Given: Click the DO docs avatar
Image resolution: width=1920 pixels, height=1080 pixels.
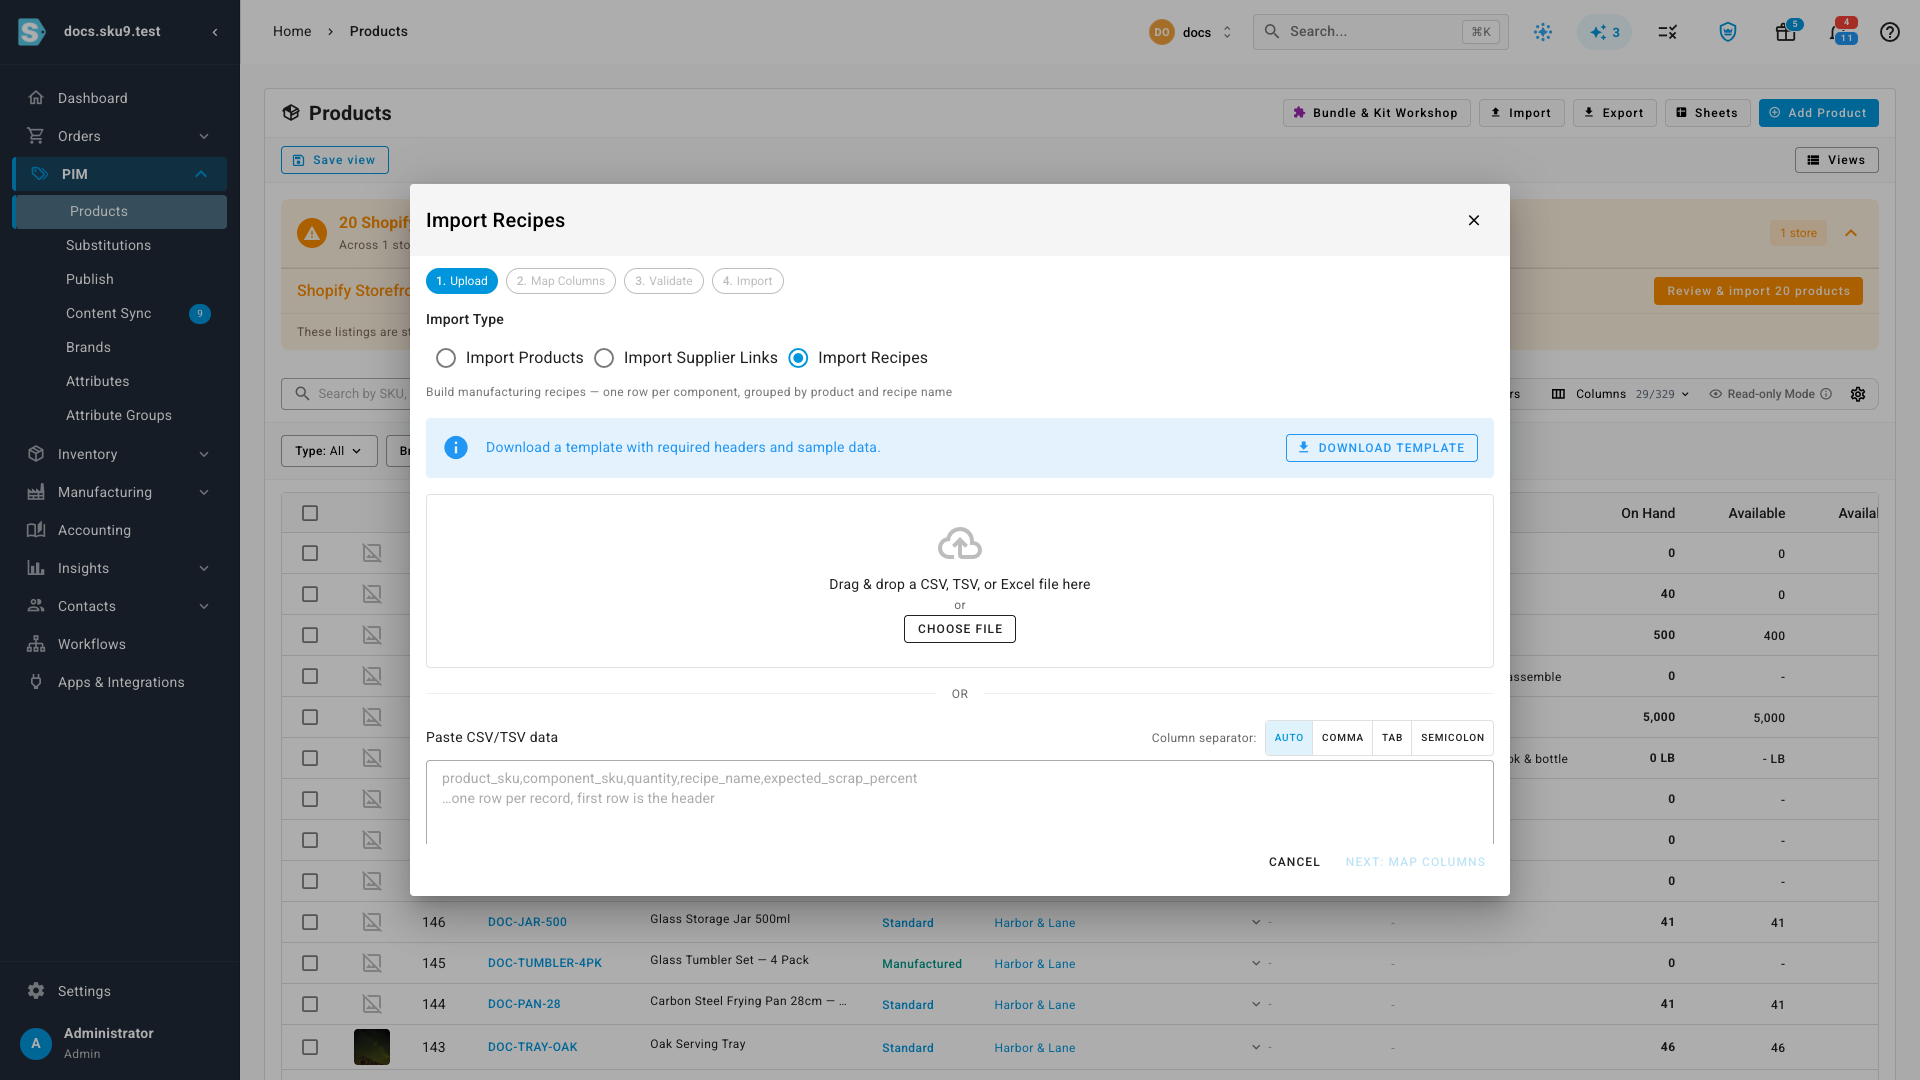Looking at the screenshot, I should coord(1162,32).
